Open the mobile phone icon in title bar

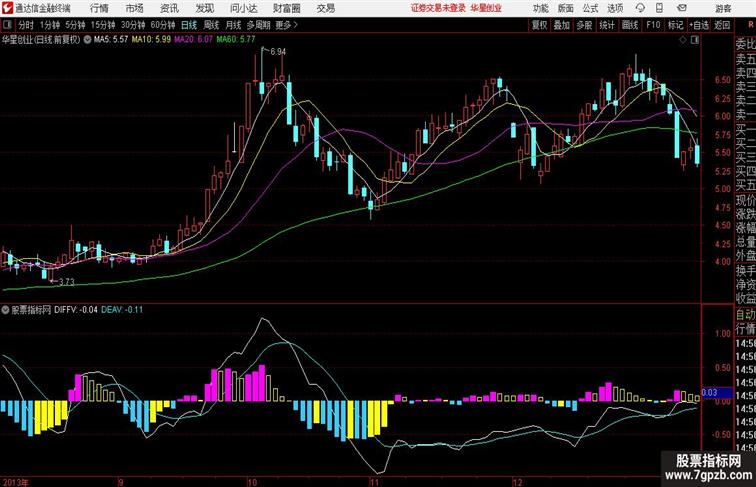(x=660, y=8)
